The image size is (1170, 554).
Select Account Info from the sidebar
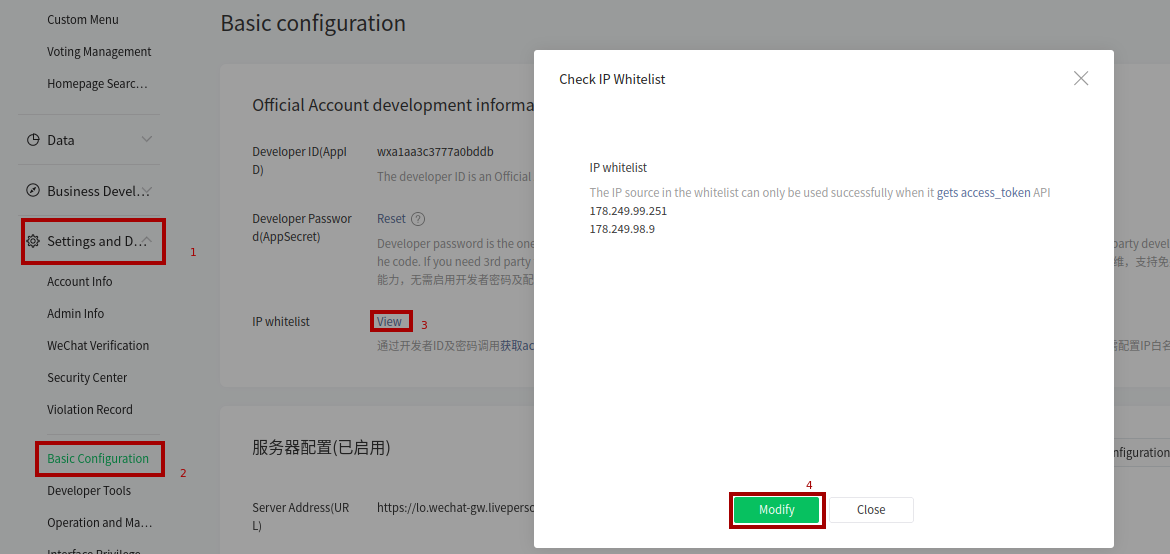80,281
